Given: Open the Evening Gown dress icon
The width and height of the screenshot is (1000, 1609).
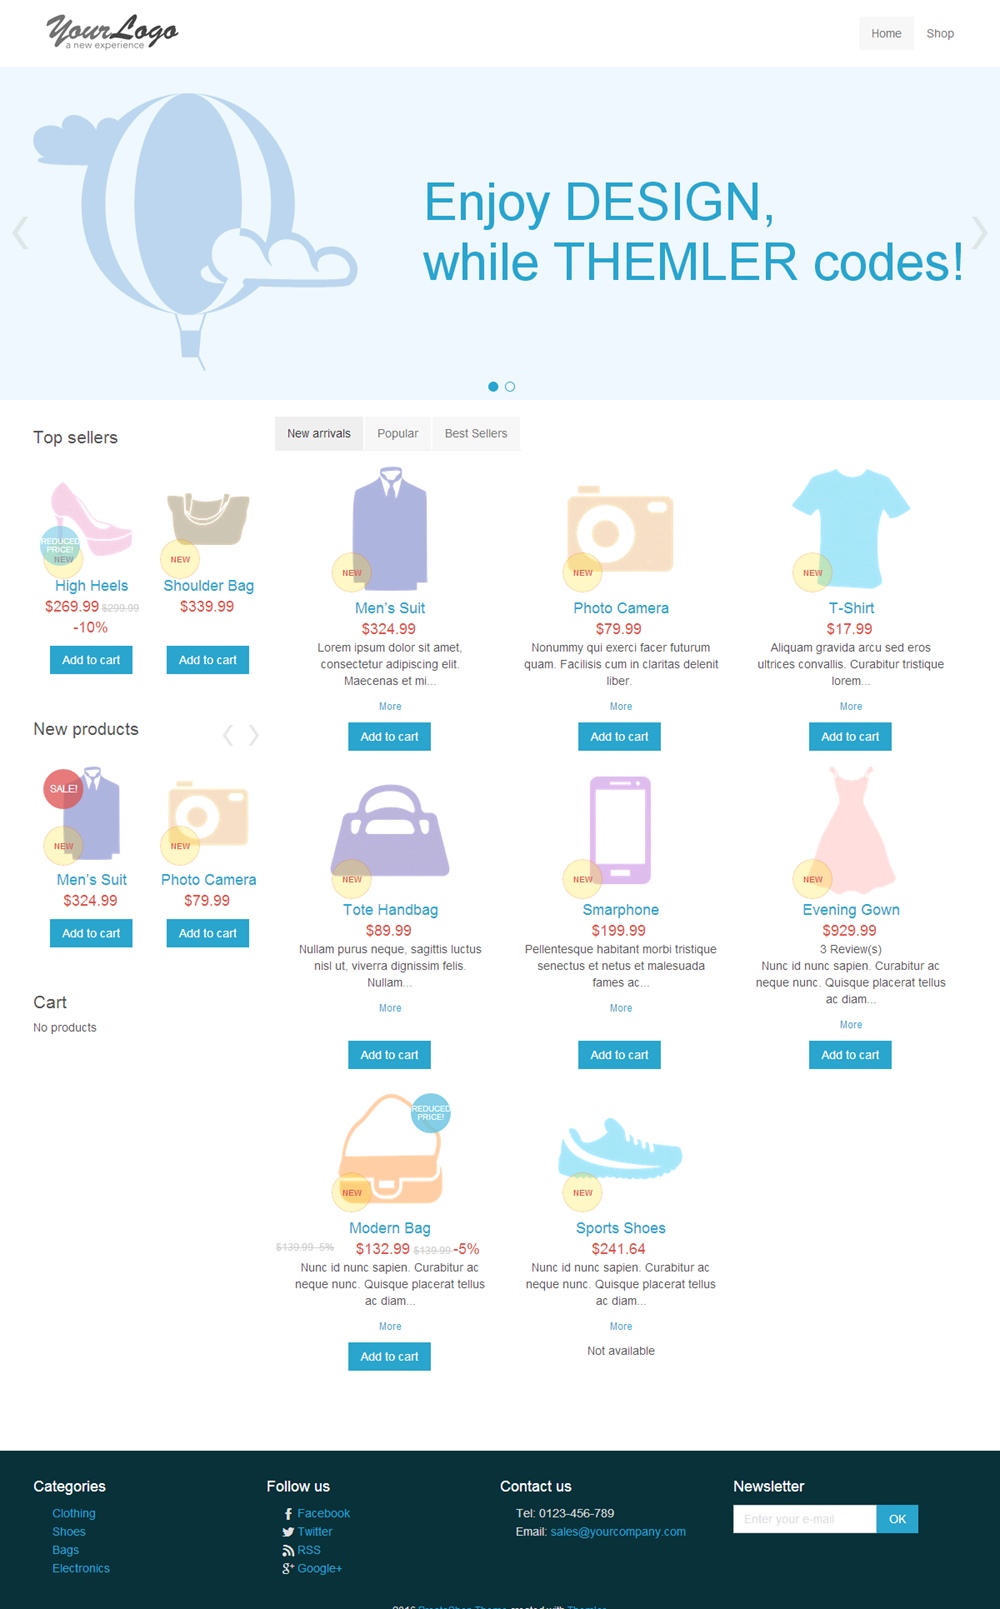Looking at the screenshot, I should [851, 829].
